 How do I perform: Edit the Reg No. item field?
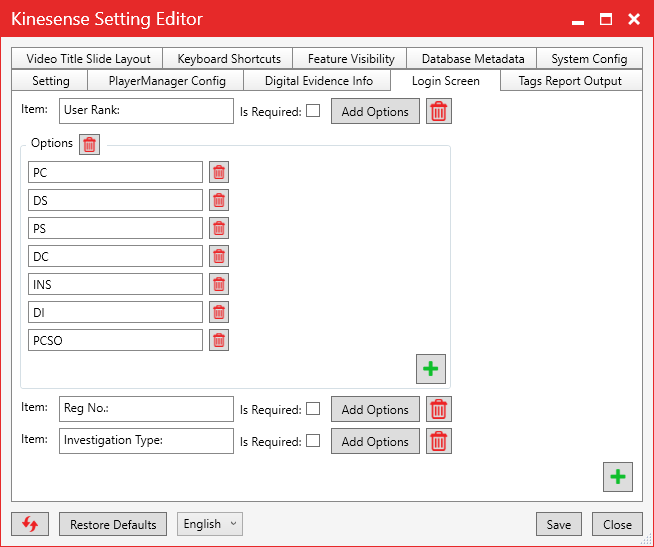coord(146,409)
